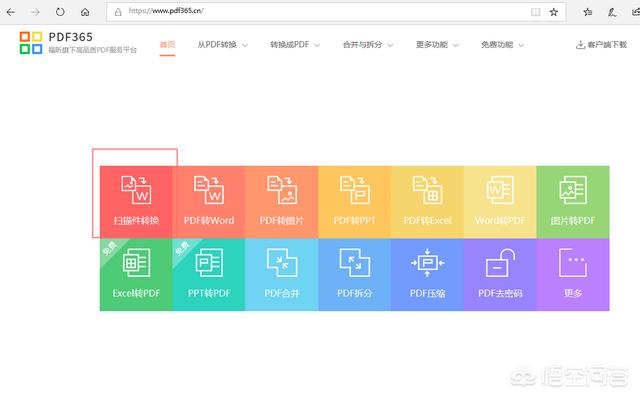640x398 pixels.
Task: Open the 扫描件转换 scan conversion tile
Action: click(136, 202)
